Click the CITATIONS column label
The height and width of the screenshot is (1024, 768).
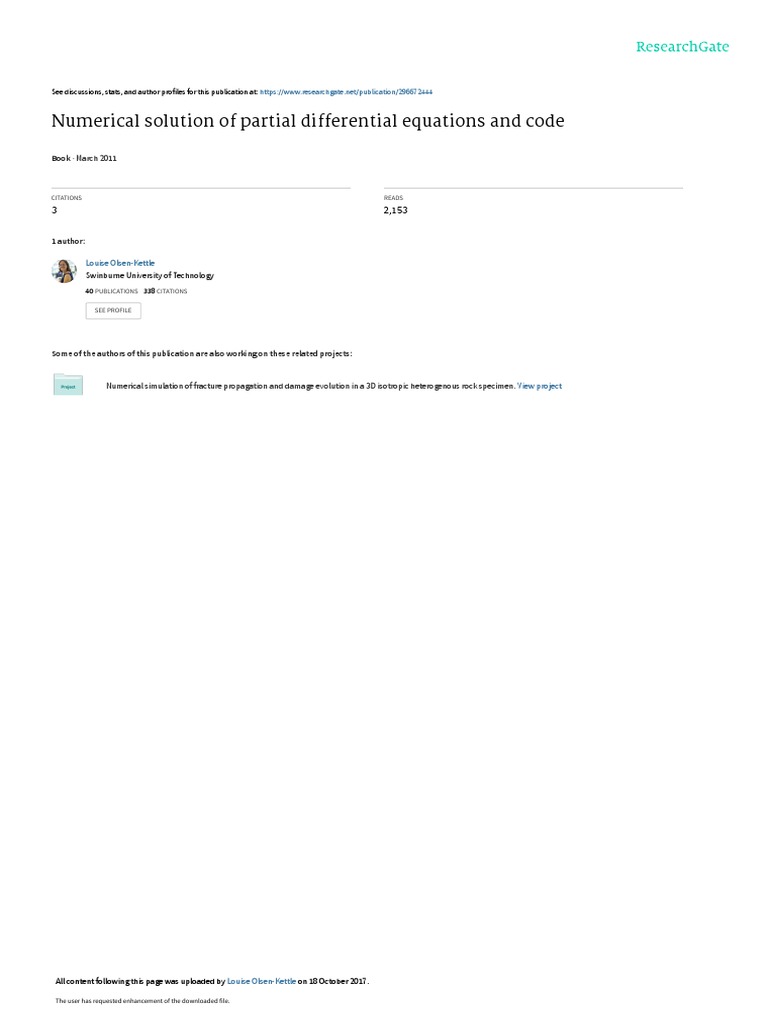coord(67,198)
